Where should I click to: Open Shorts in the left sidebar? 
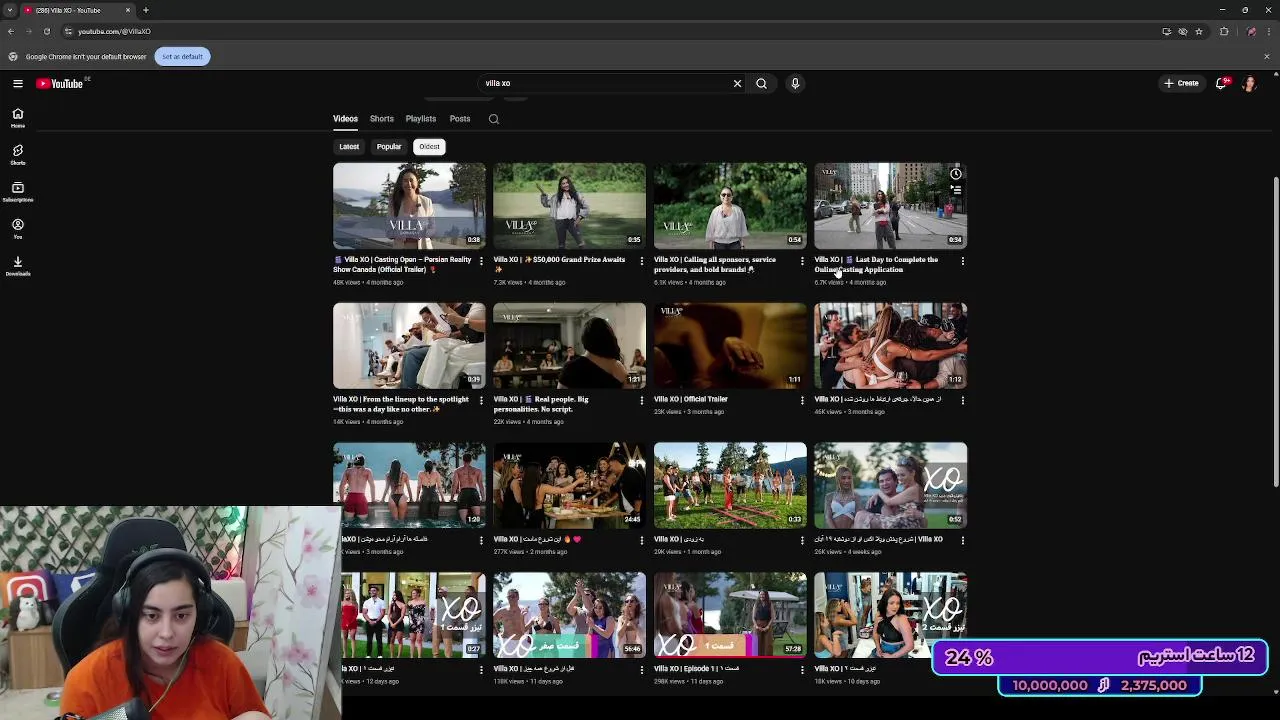click(18, 155)
